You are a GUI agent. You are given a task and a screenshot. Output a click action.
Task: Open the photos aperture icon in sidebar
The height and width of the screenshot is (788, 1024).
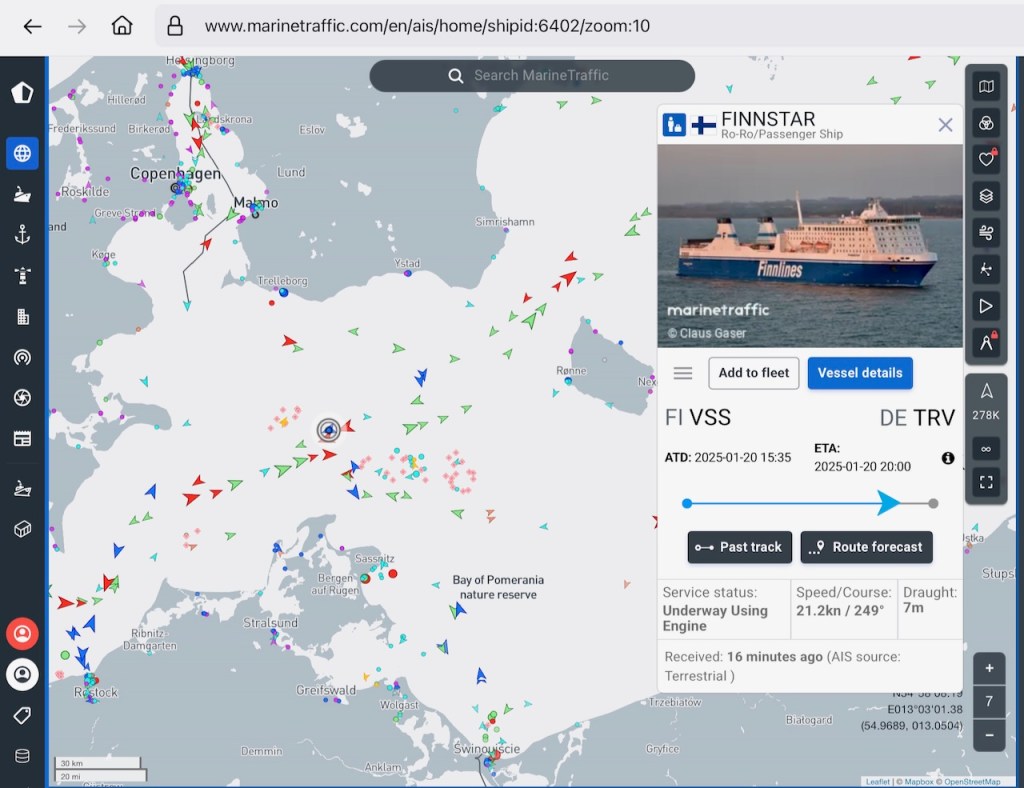coord(22,398)
